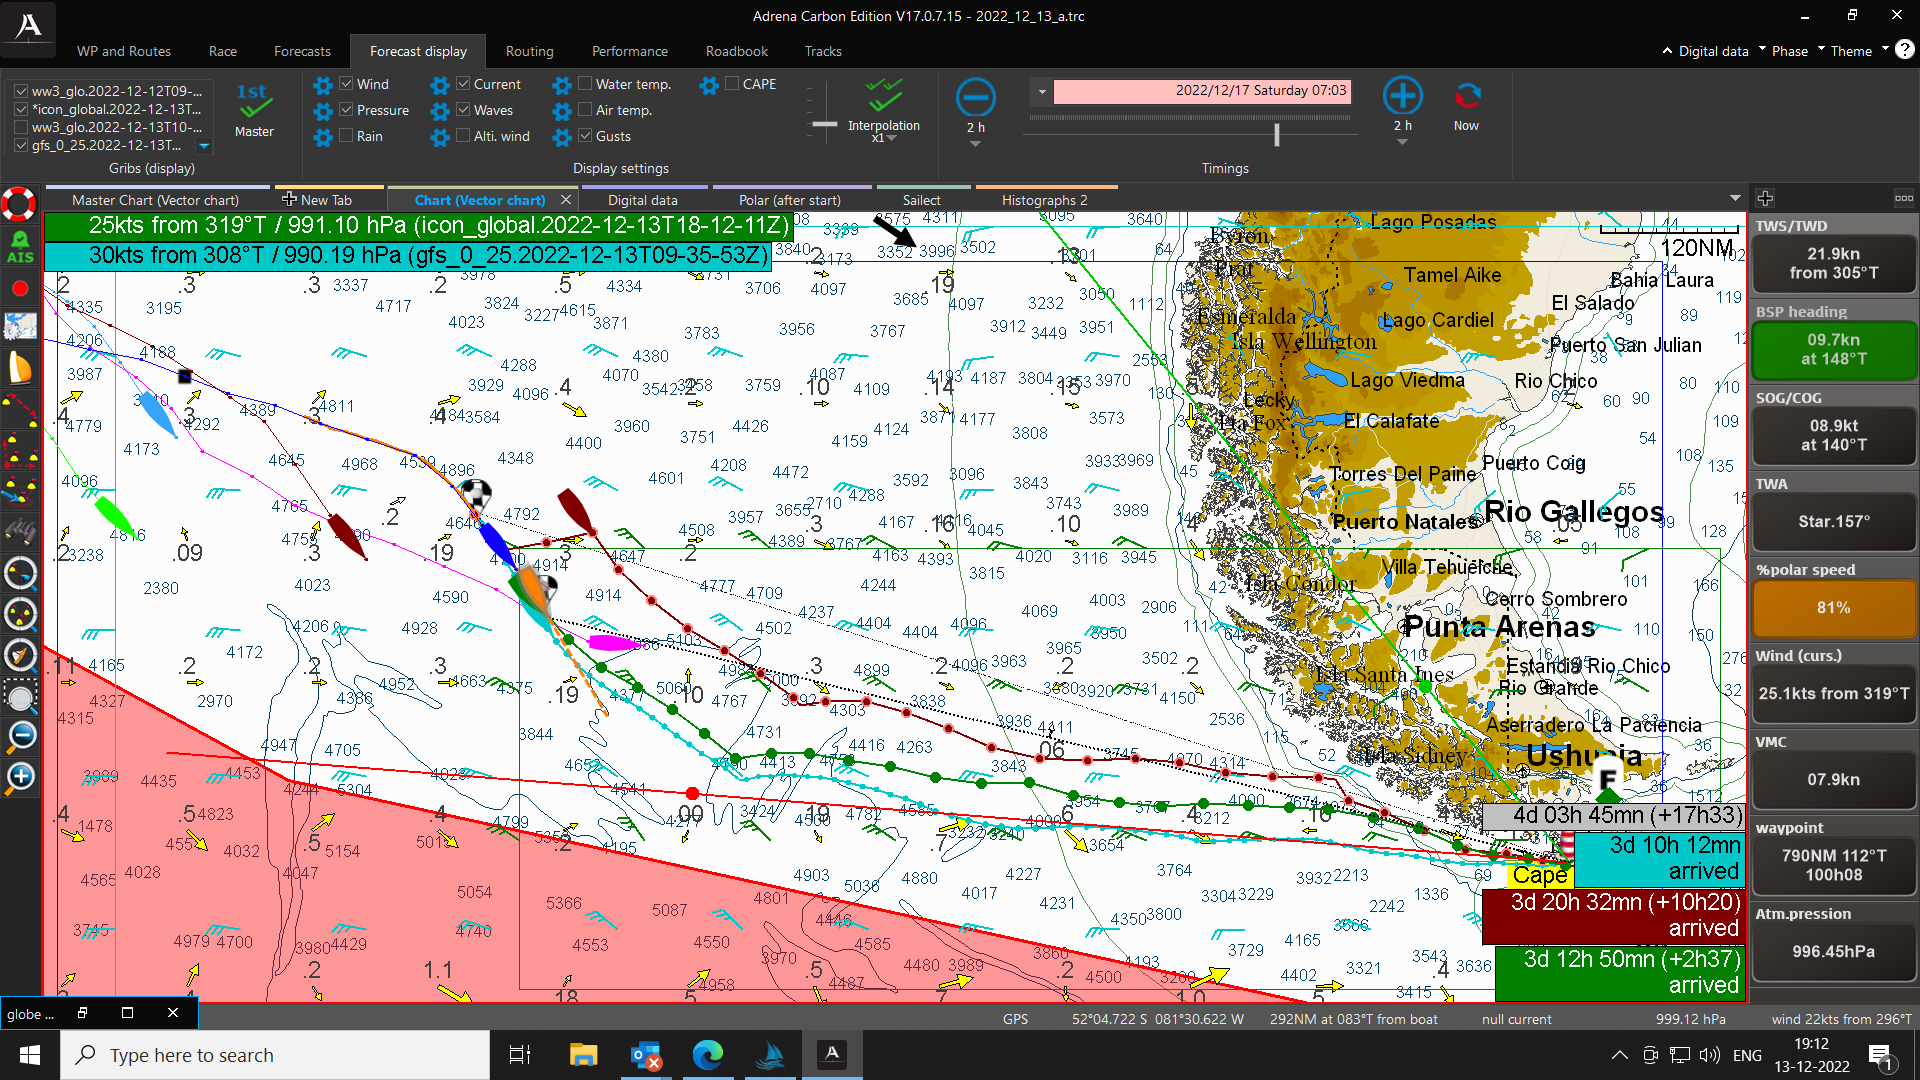Open the Digital data dropdown

[1712, 51]
